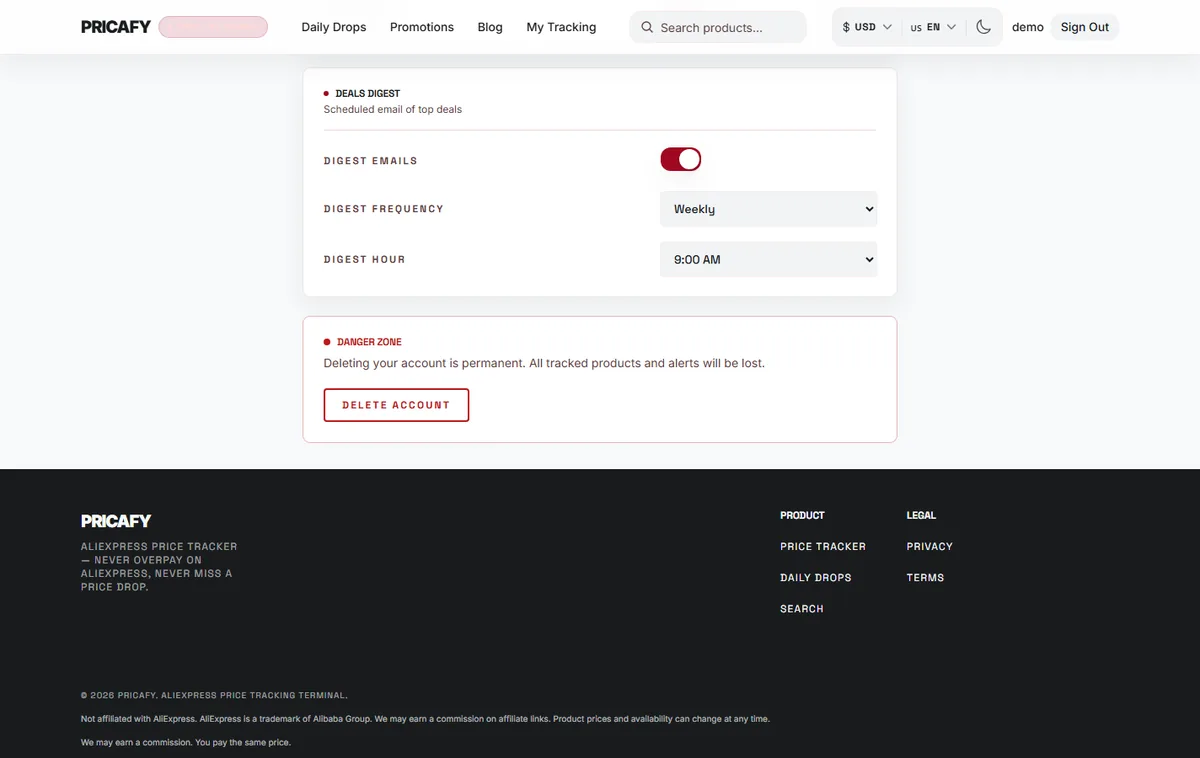Screen dimensions: 1200x758
Task: Click the search magnifier icon
Action: (x=647, y=27)
